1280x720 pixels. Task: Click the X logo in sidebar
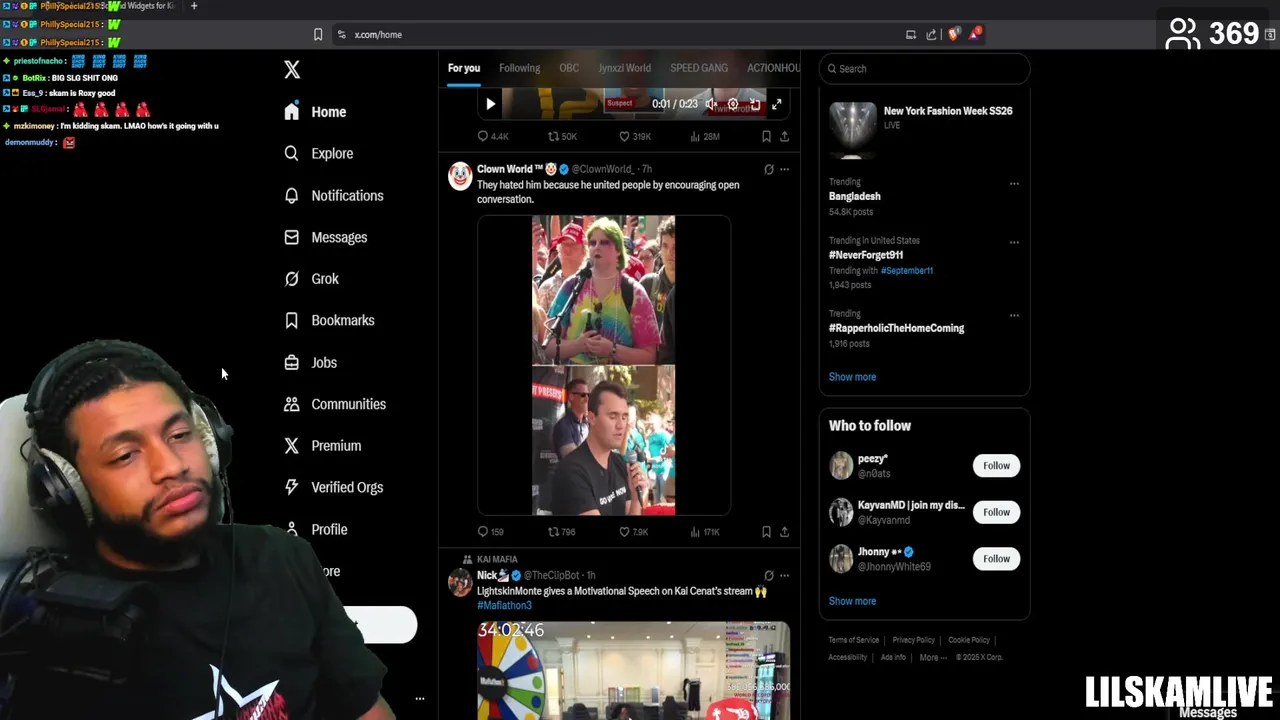click(x=292, y=69)
